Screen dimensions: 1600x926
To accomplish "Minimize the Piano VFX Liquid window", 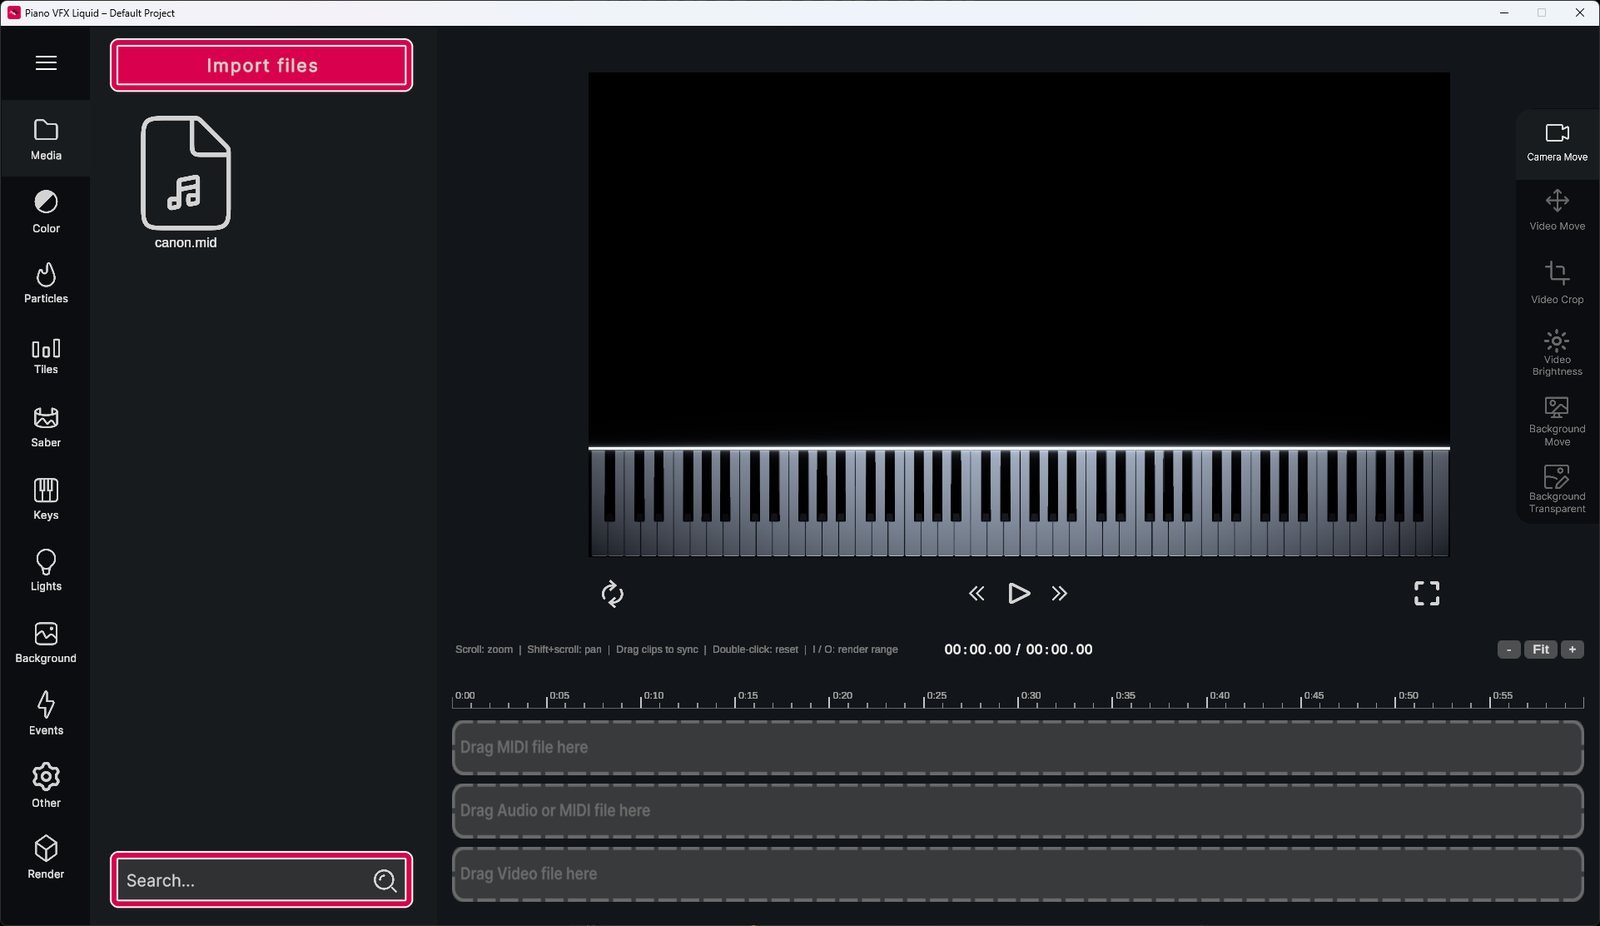I will tap(1505, 13).
